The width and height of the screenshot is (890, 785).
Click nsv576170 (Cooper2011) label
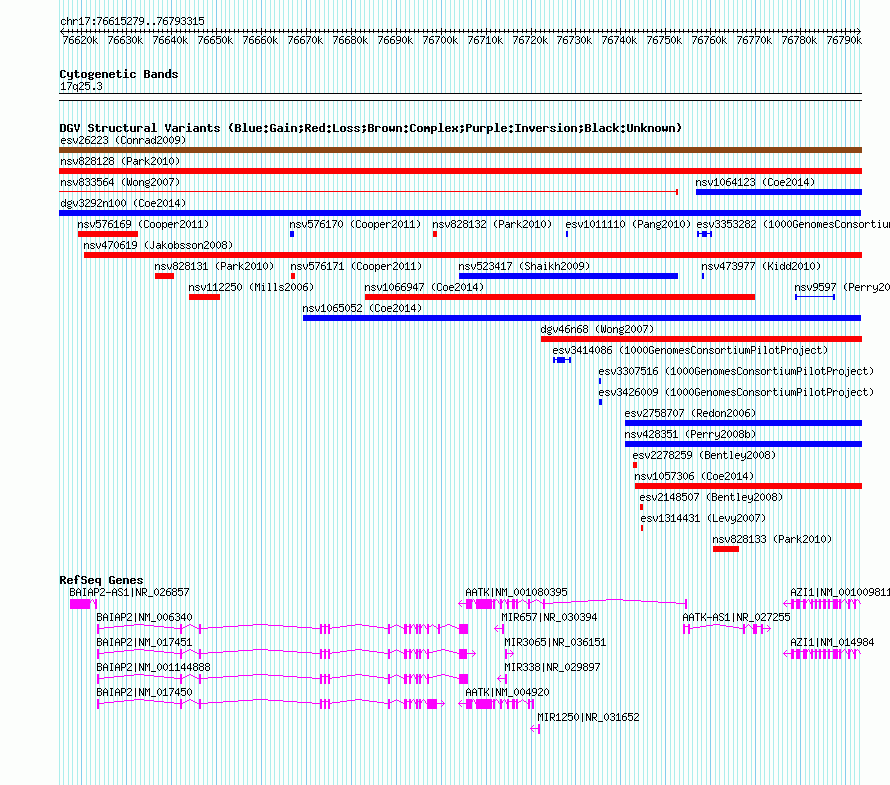click(355, 224)
